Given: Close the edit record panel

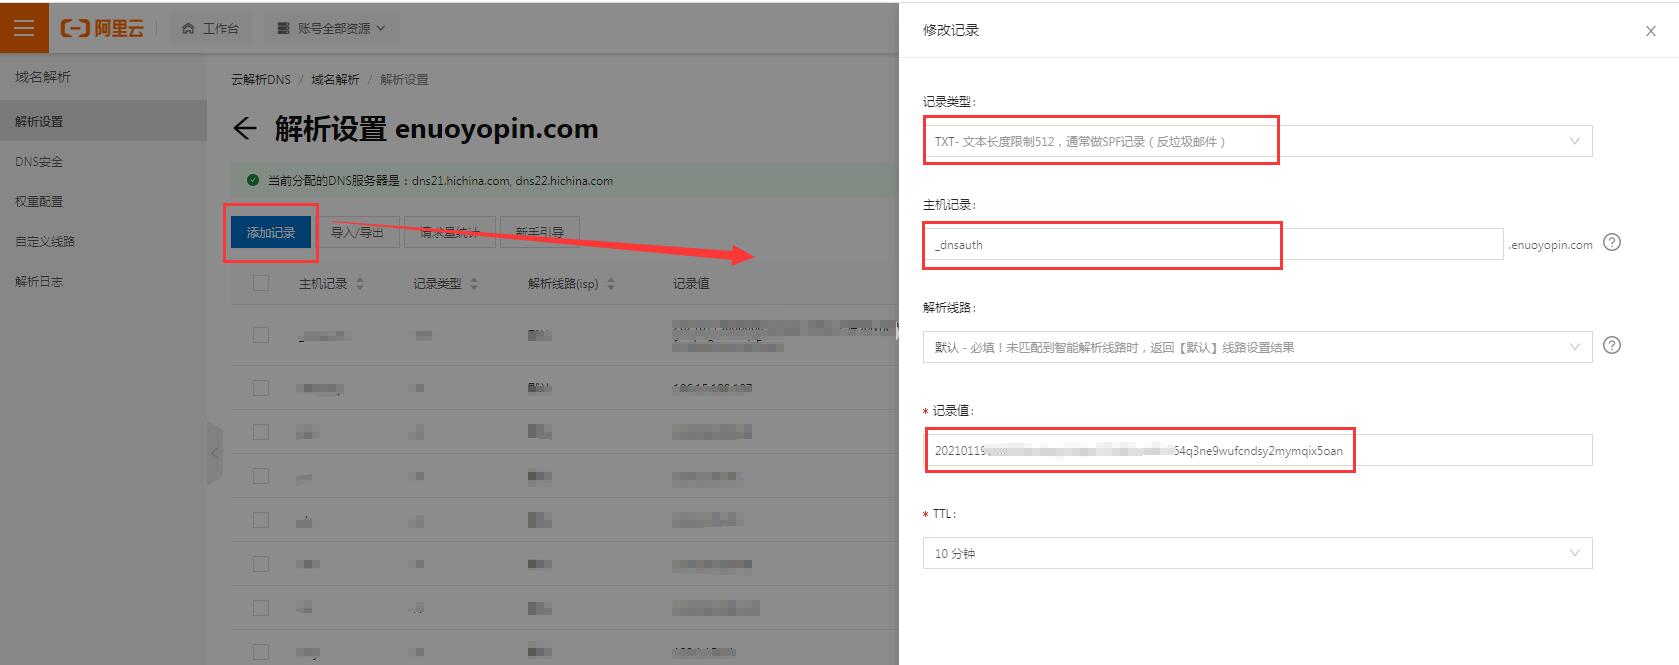Looking at the screenshot, I should click(1651, 31).
